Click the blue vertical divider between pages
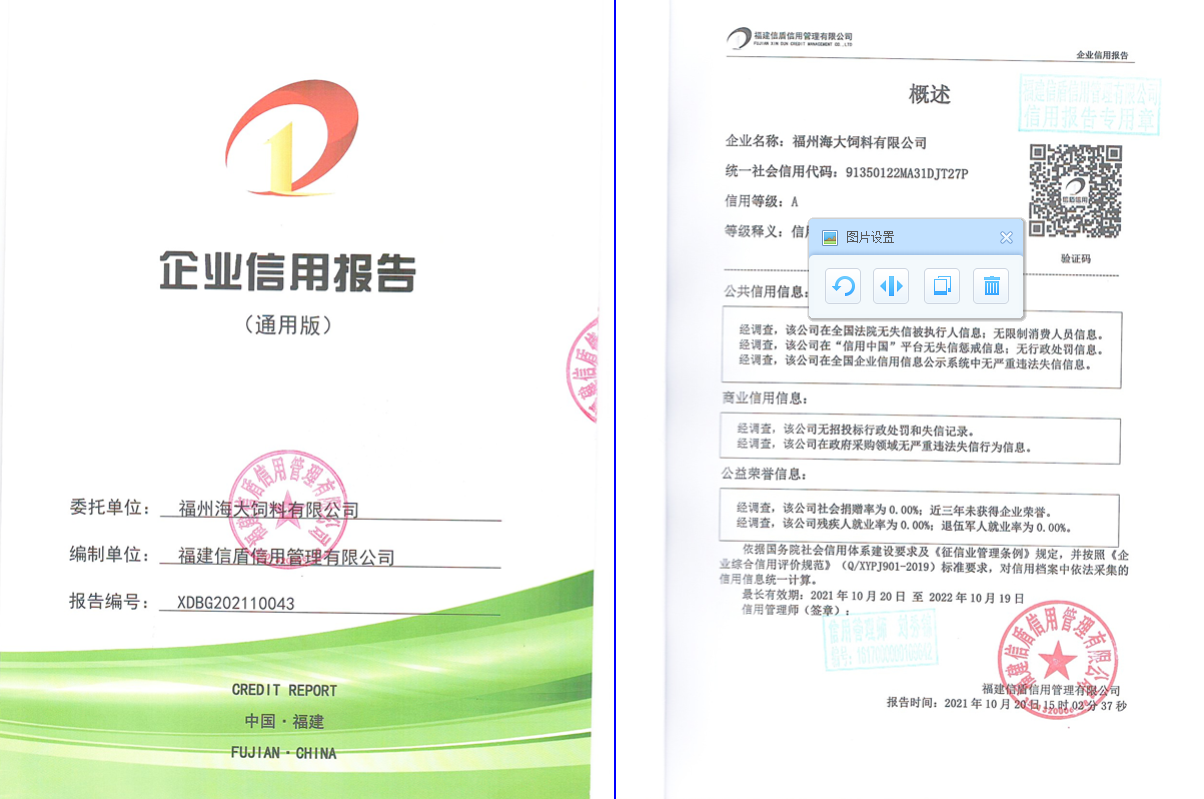Image resolution: width=1204 pixels, height=799 pixels. [x=615, y=400]
